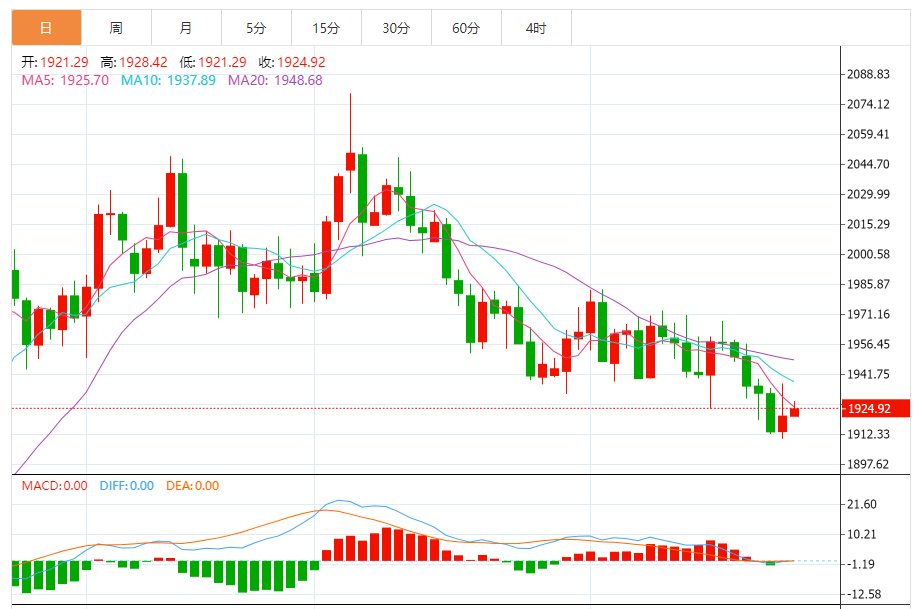Click the DIFF:0.00 indicator label
This screenshot has width=918, height=609.
pos(126,485)
